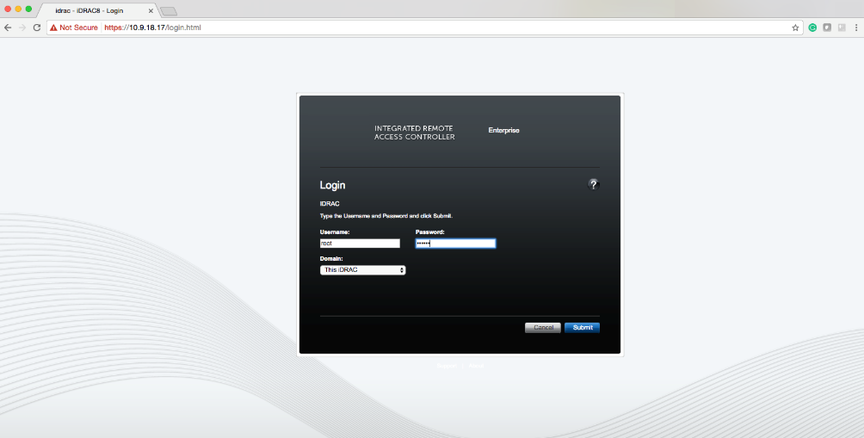Screen dimensions: 864x438
Task: Open Chrome's three-dot menu
Action: [856, 28]
